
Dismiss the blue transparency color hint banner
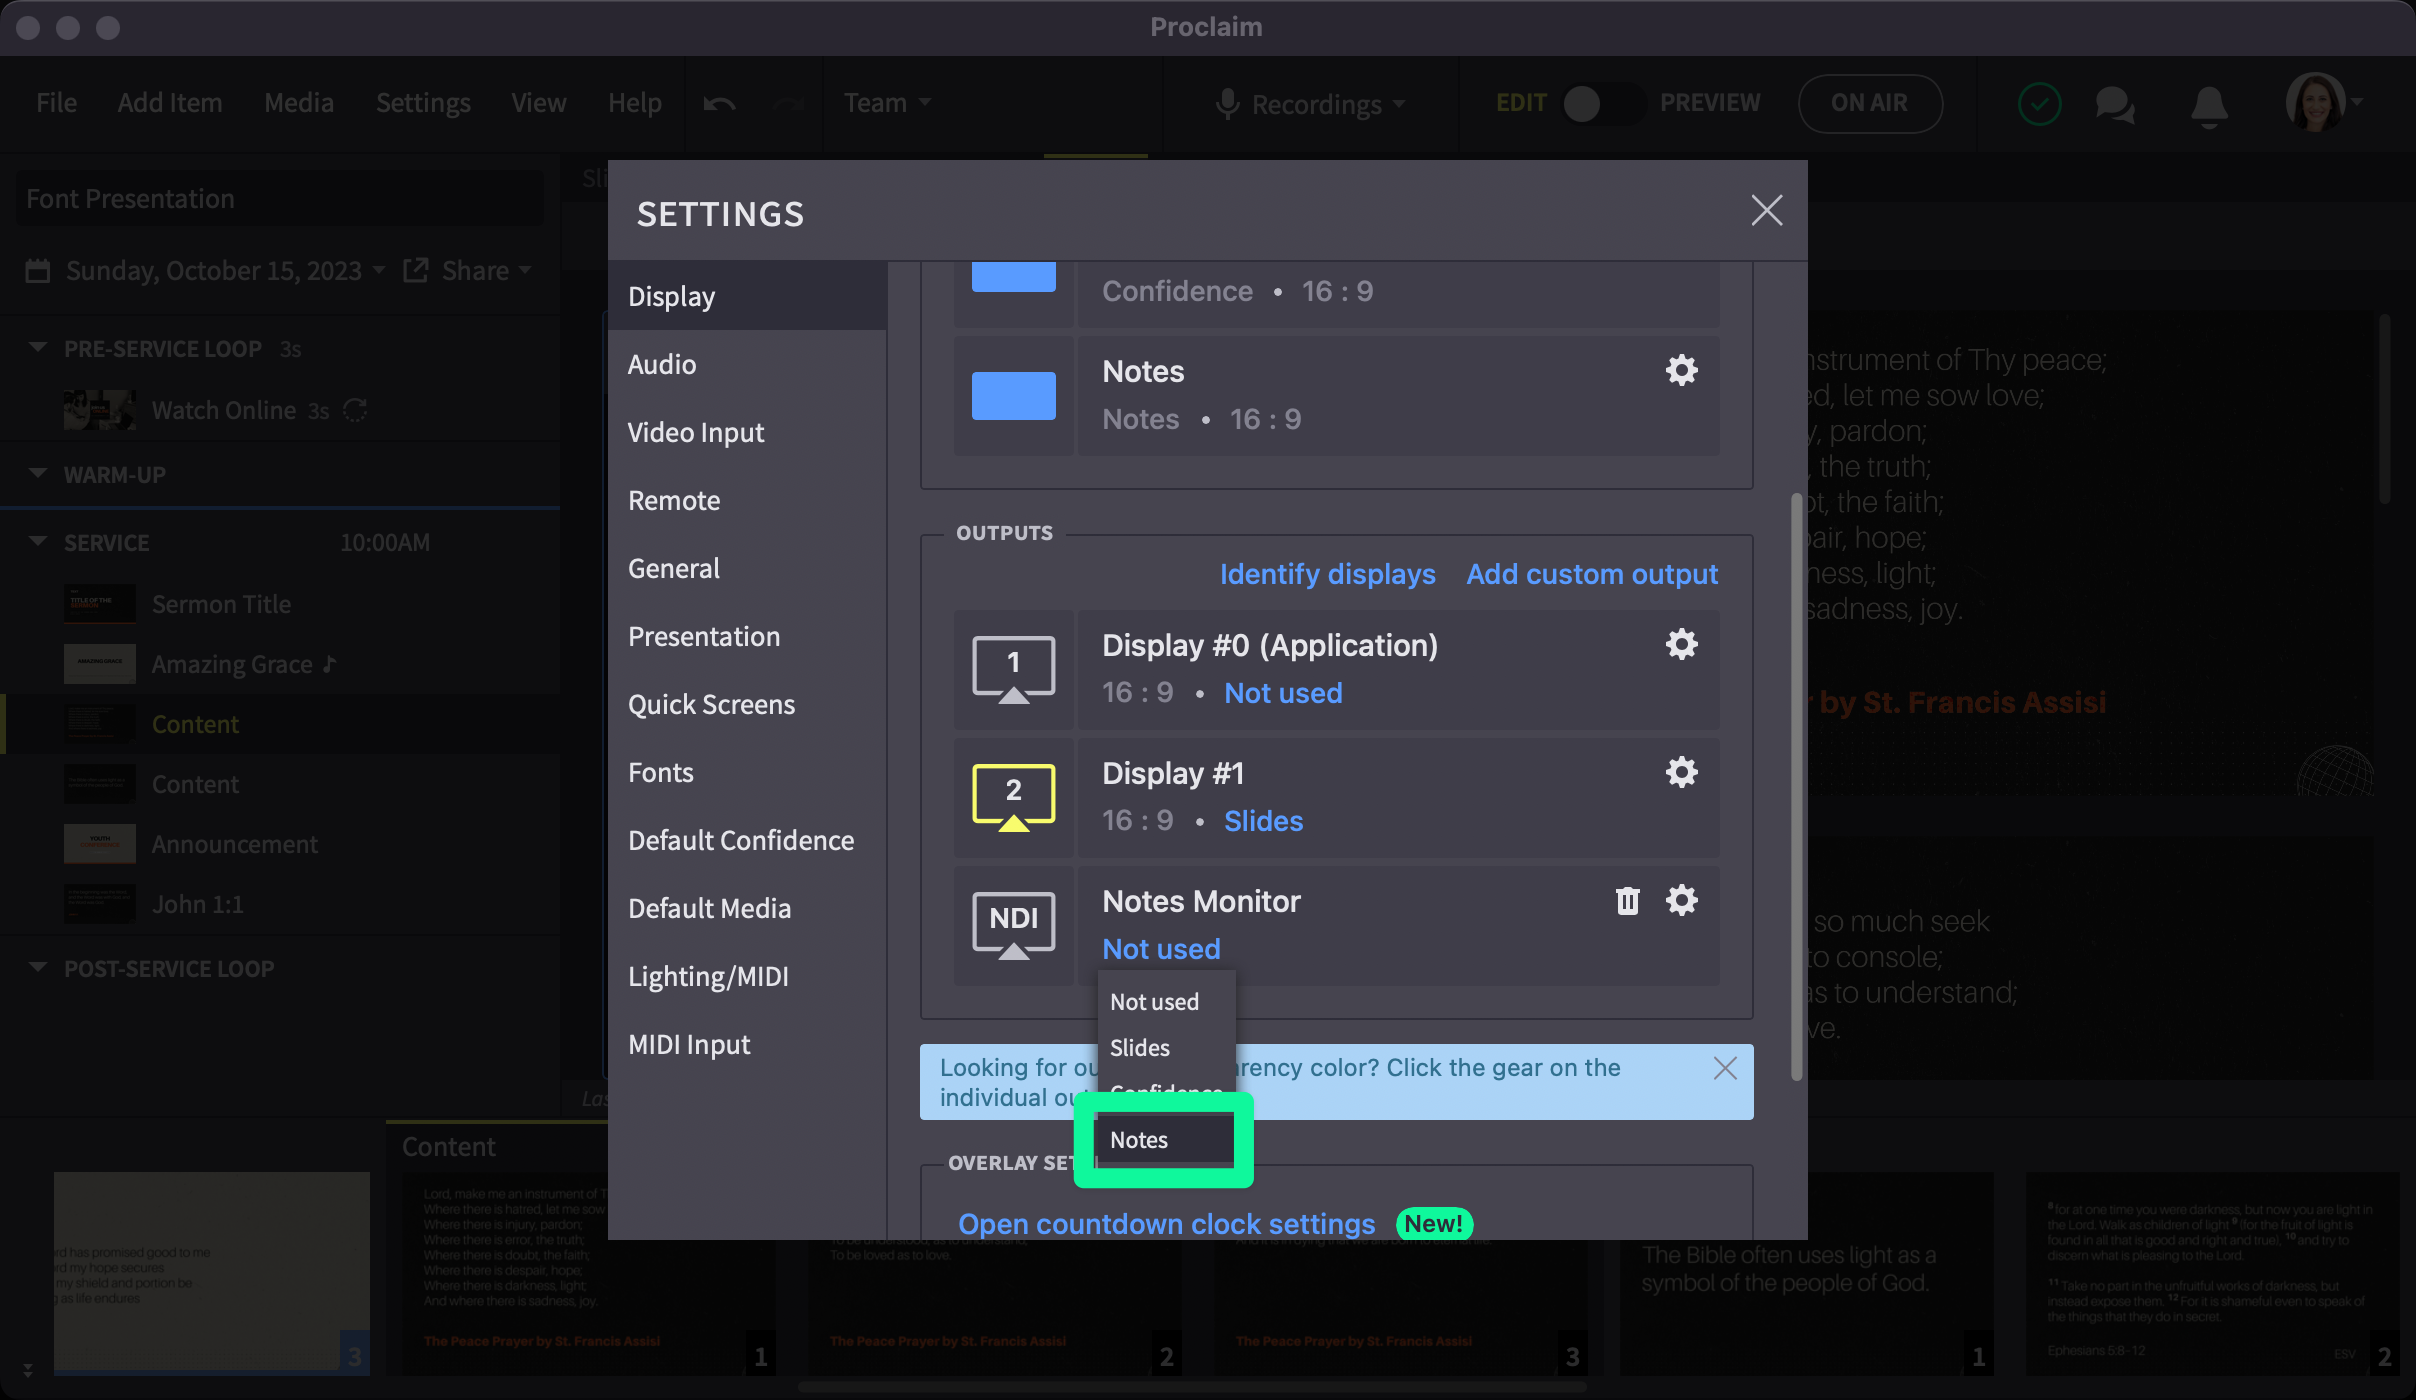pyautogui.click(x=1724, y=1068)
